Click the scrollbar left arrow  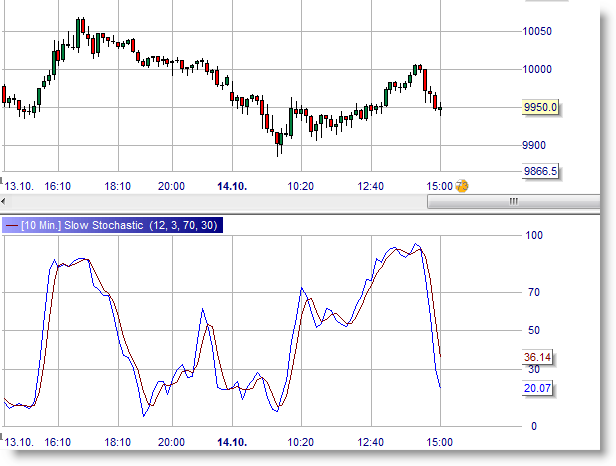tap(3, 202)
